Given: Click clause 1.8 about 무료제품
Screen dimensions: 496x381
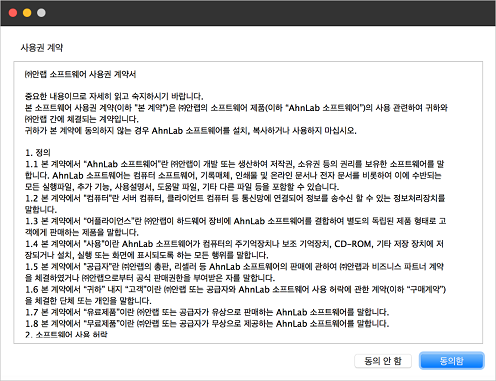Looking at the screenshot, I should pyautogui.click(x=207, y=323).
